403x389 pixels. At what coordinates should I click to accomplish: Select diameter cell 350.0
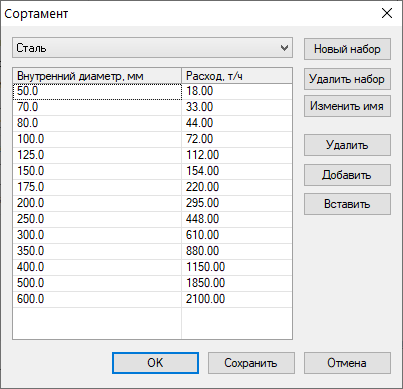click(x=97, y=251)
